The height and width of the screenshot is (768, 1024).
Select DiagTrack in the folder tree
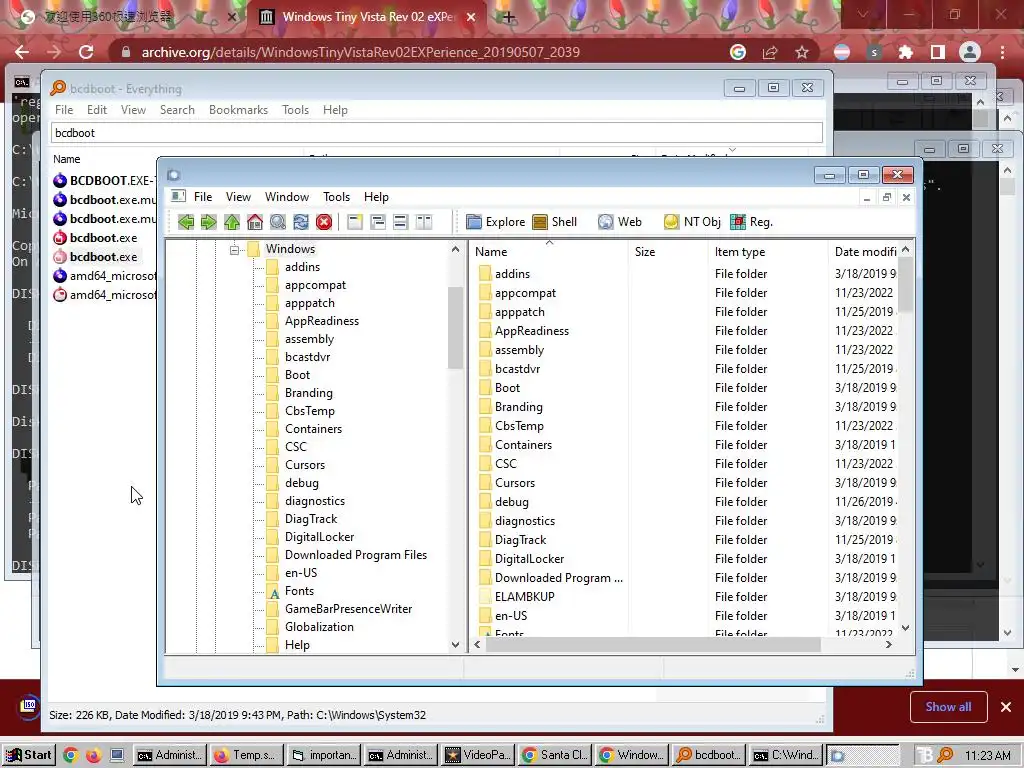tap(311, 519)
